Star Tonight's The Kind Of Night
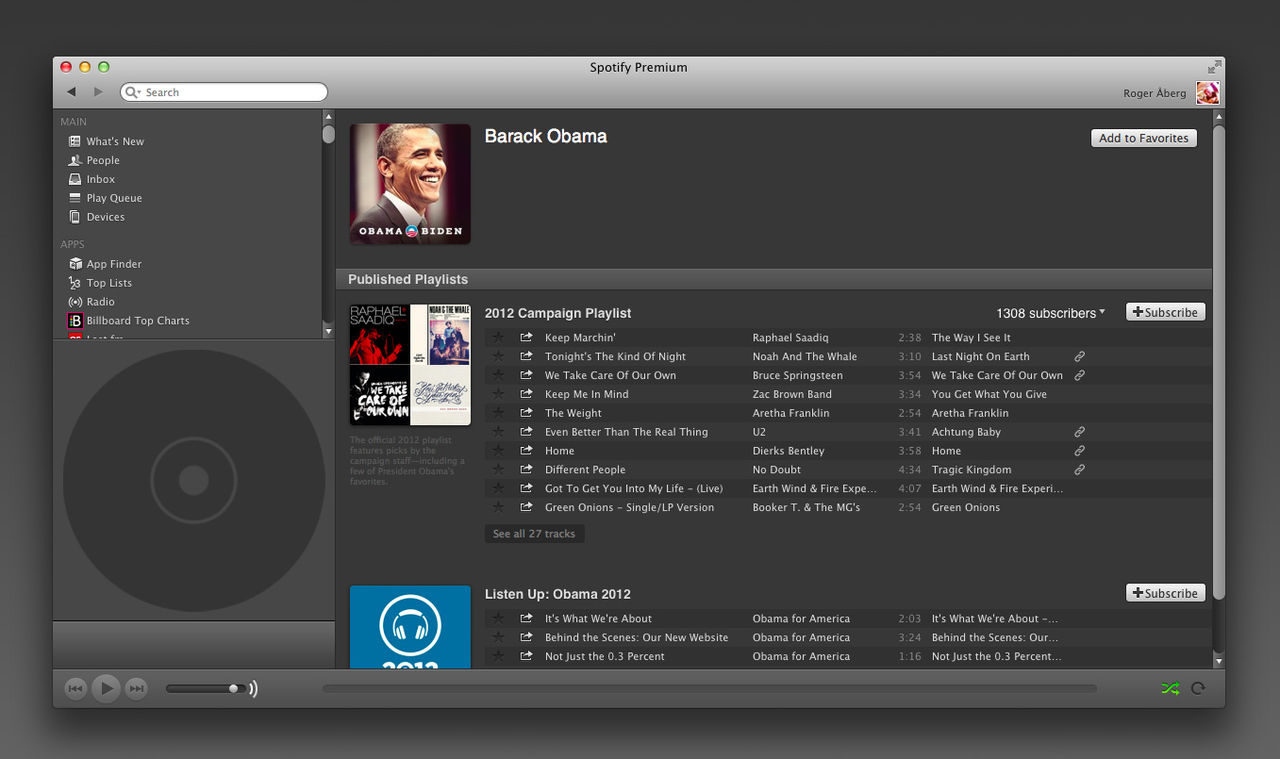Viewport: 1280px width, 759px height. pos(498,356)
